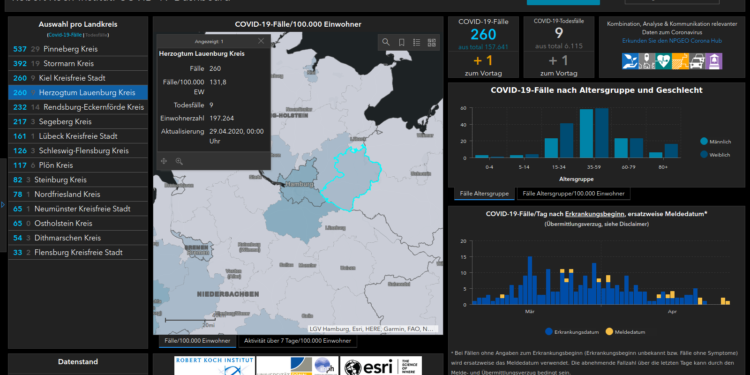The height and width of the screenshot is (375, 750).
Task: Toggle Meldedatum series in daily cases legend
Action: [x=625, y=331]
